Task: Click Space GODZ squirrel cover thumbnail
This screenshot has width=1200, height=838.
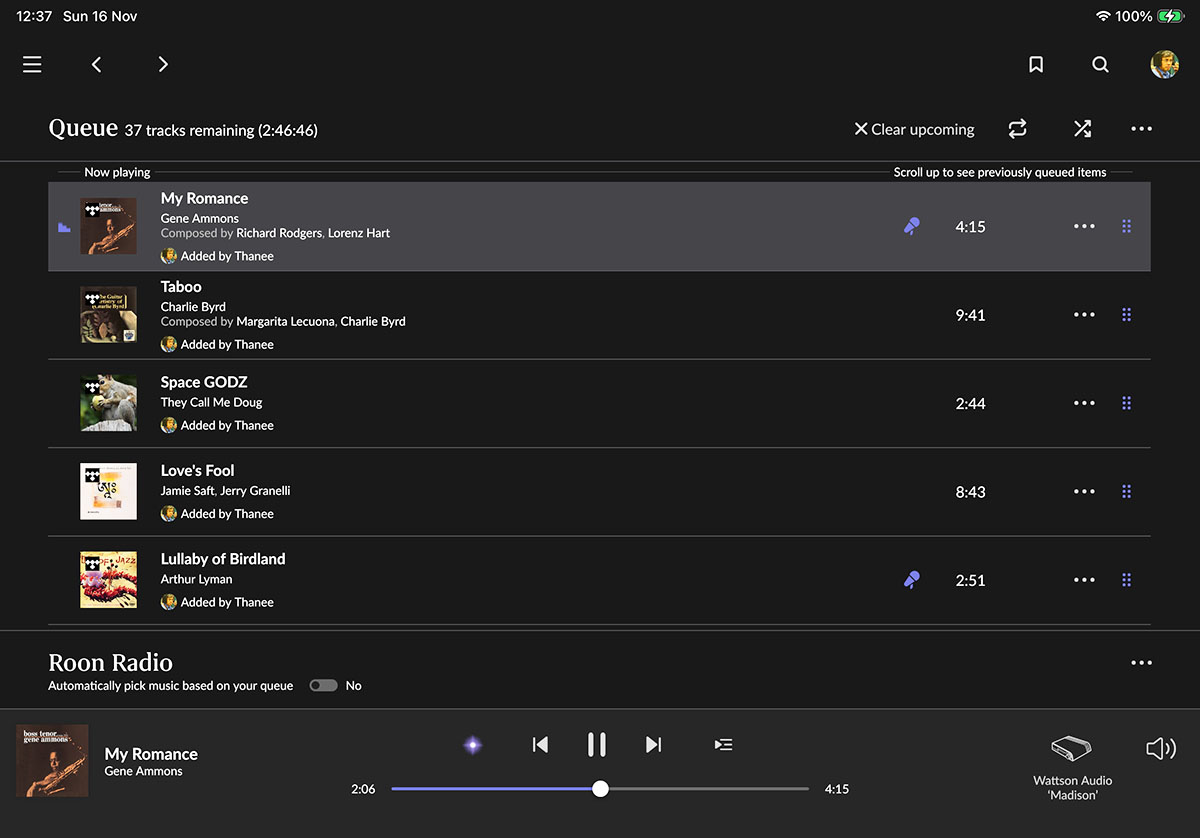Action: [x=108, y=403]
